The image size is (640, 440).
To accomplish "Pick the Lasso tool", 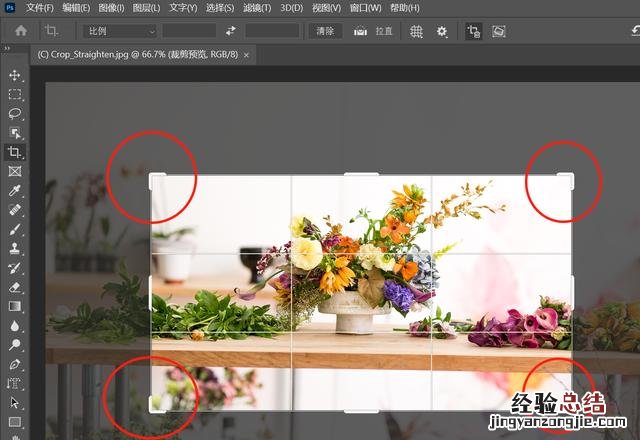I will (14, 113).
